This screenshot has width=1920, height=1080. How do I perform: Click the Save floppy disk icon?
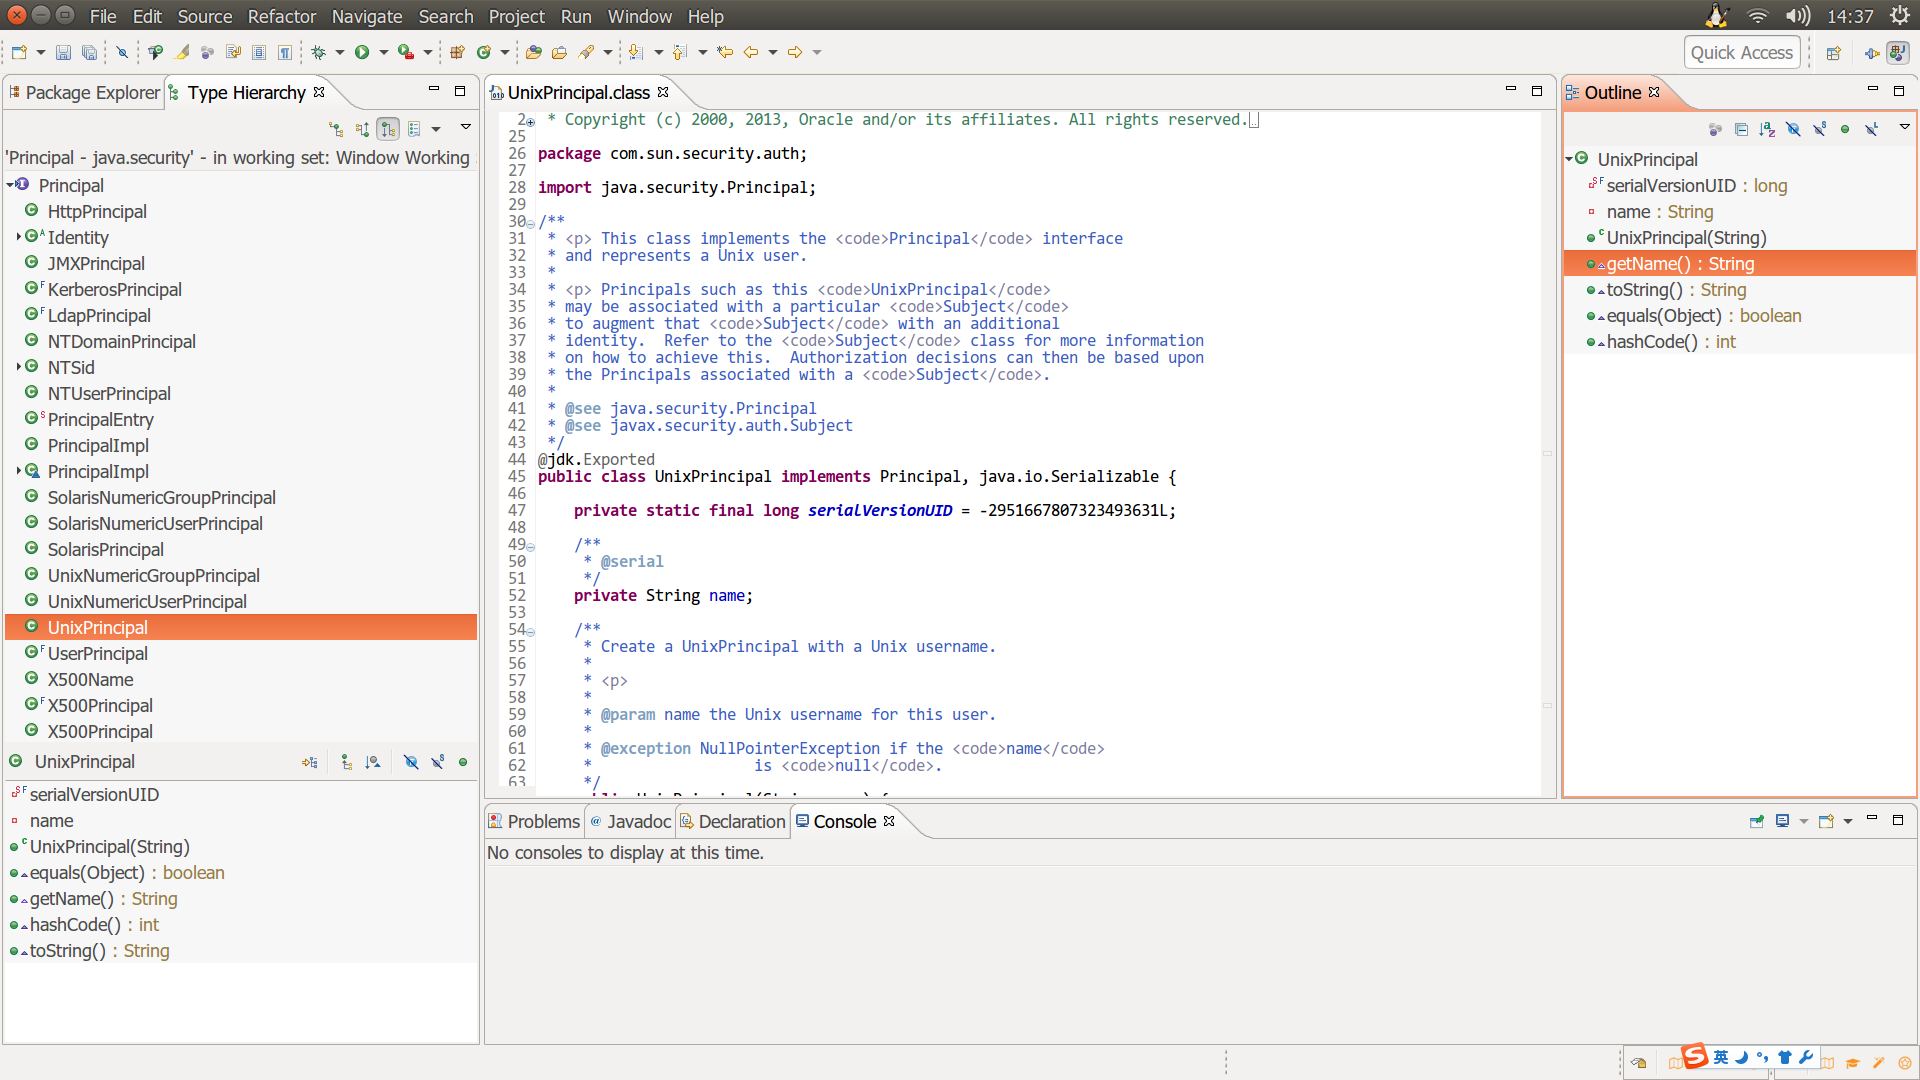coord(63,52)
